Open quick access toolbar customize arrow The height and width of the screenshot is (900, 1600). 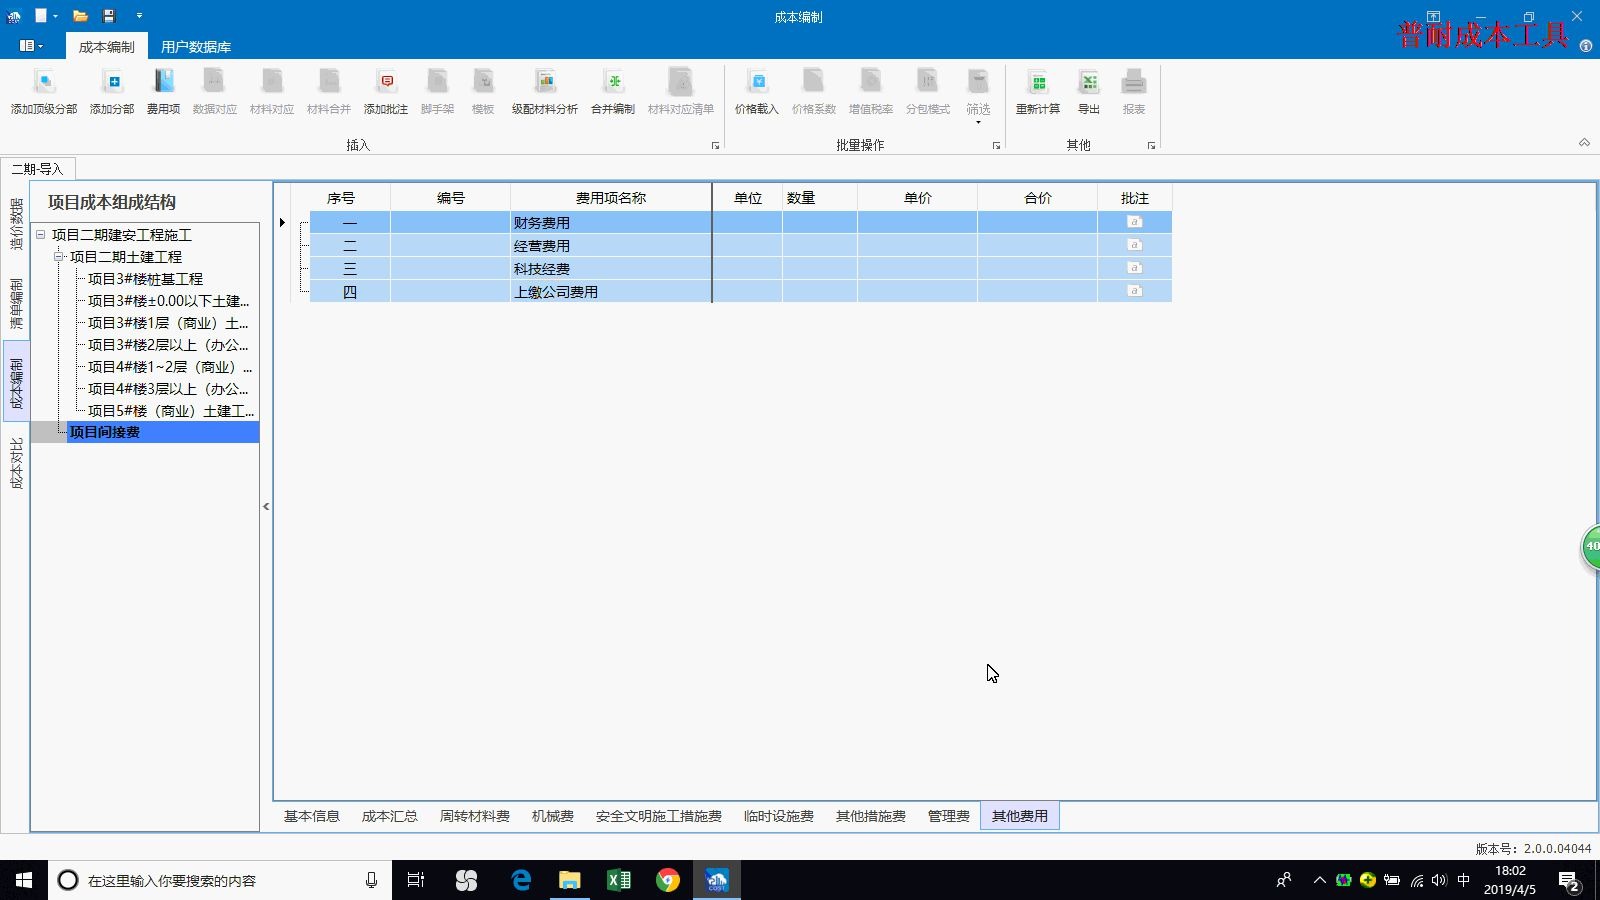pos(139,16)
